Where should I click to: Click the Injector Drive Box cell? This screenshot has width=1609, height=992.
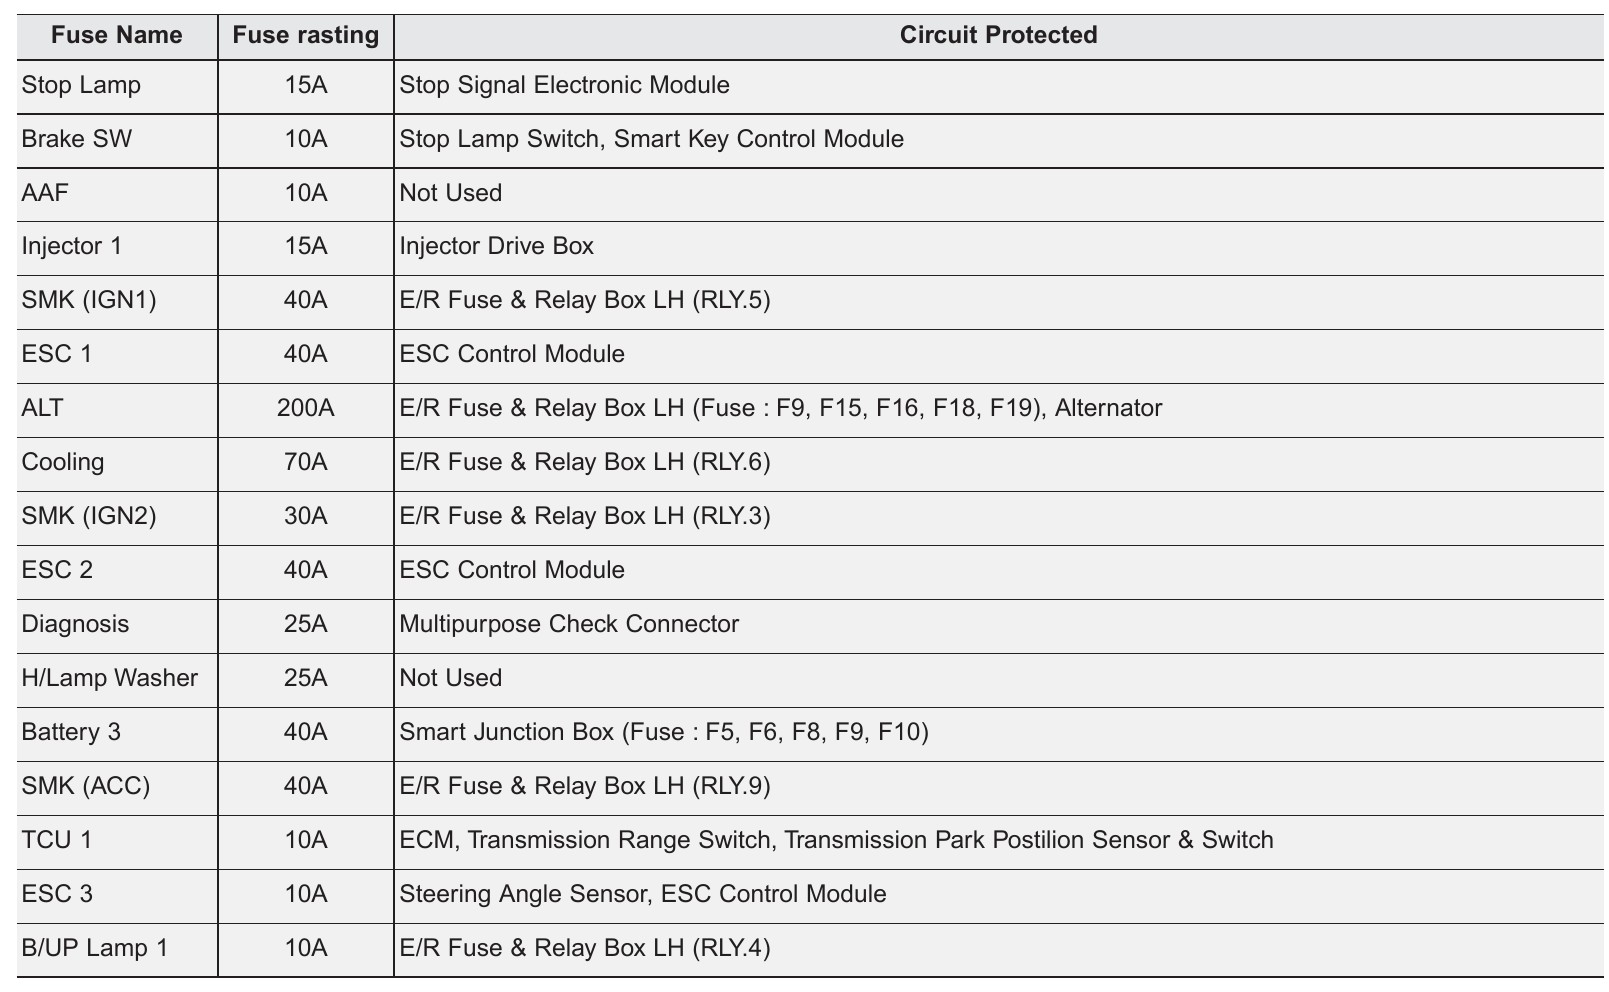click(x=496, y=246)
